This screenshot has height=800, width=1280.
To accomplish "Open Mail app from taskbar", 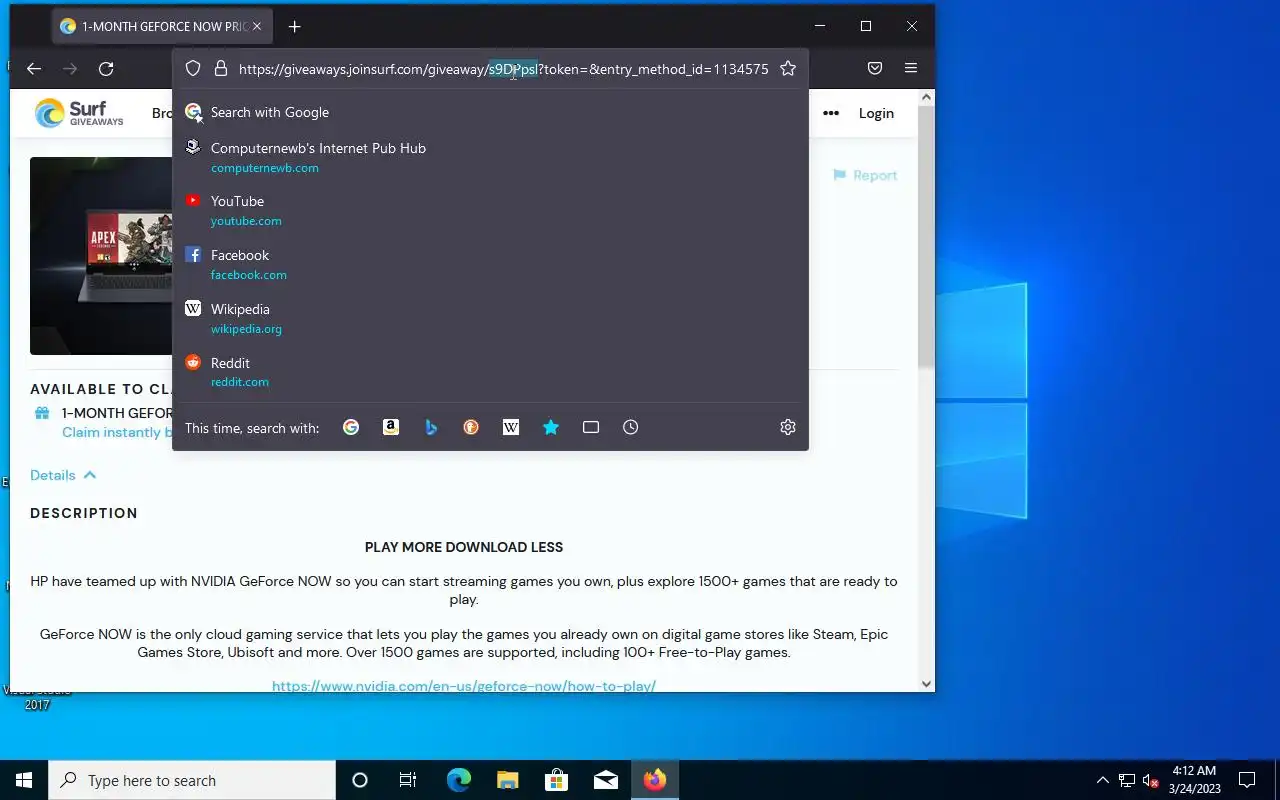I will pos(606,780).
